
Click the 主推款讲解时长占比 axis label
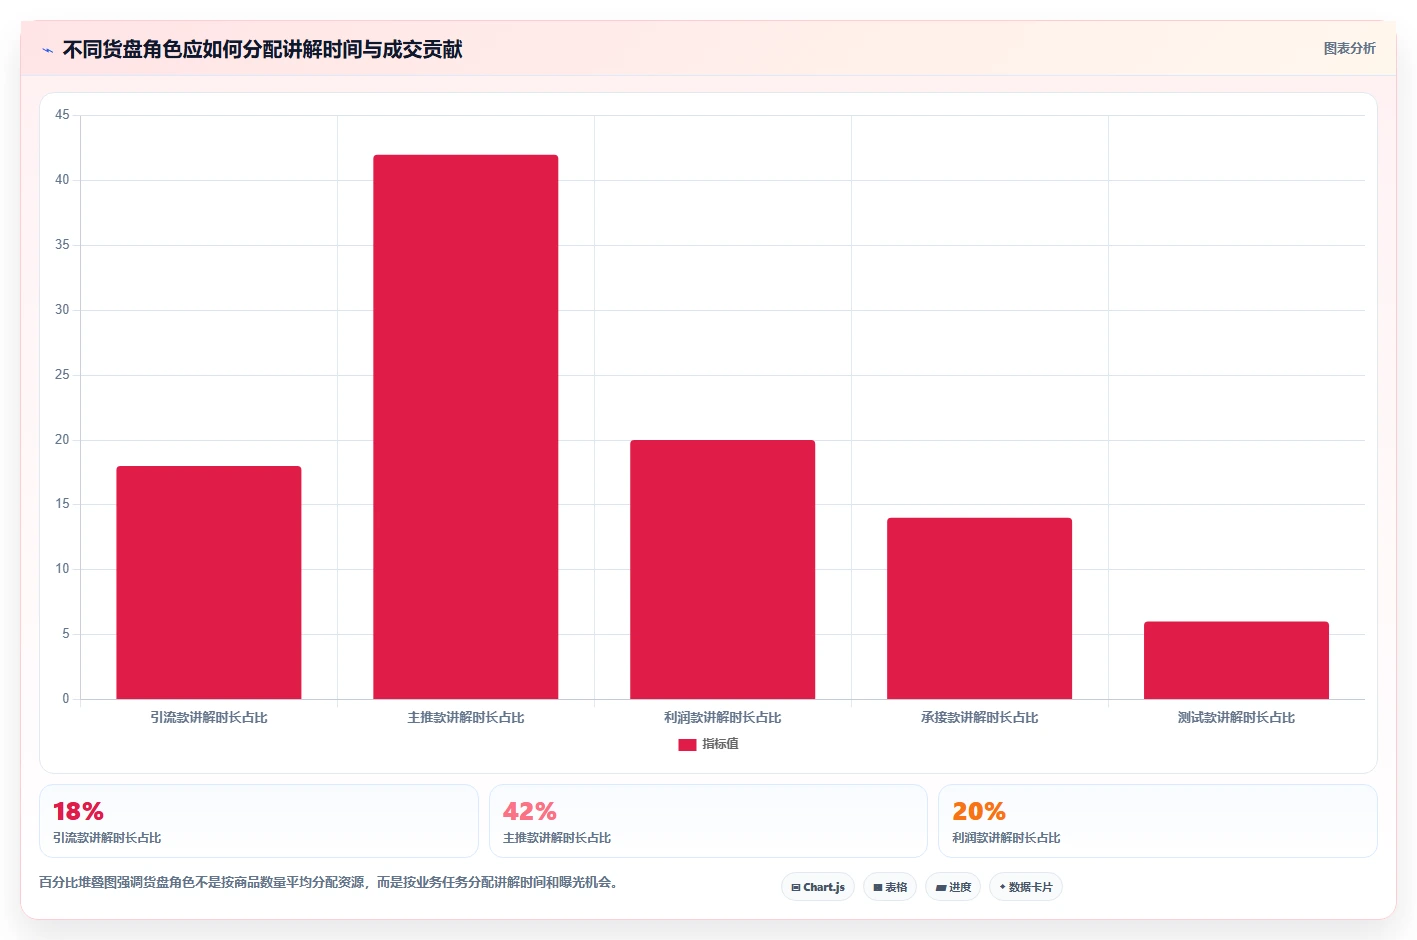tap(466, 718)
